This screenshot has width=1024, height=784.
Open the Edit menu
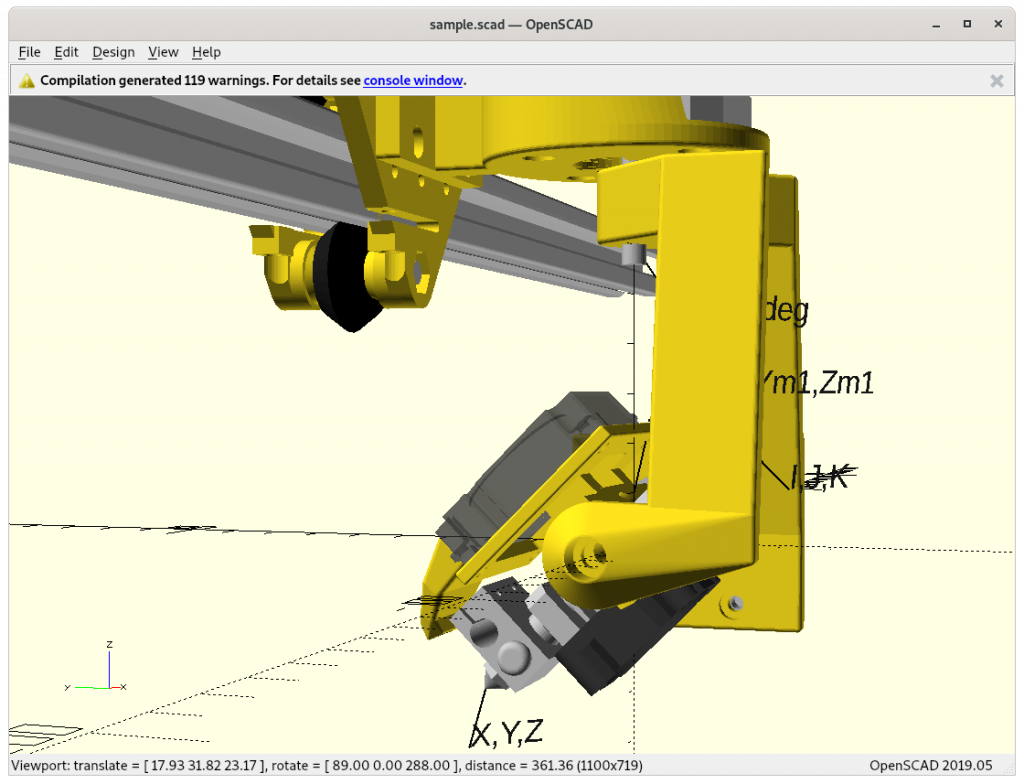coord(66,52)
